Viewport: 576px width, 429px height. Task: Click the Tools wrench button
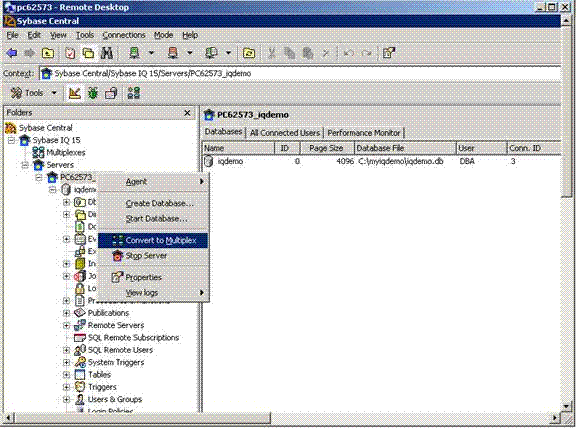point(27,93)
